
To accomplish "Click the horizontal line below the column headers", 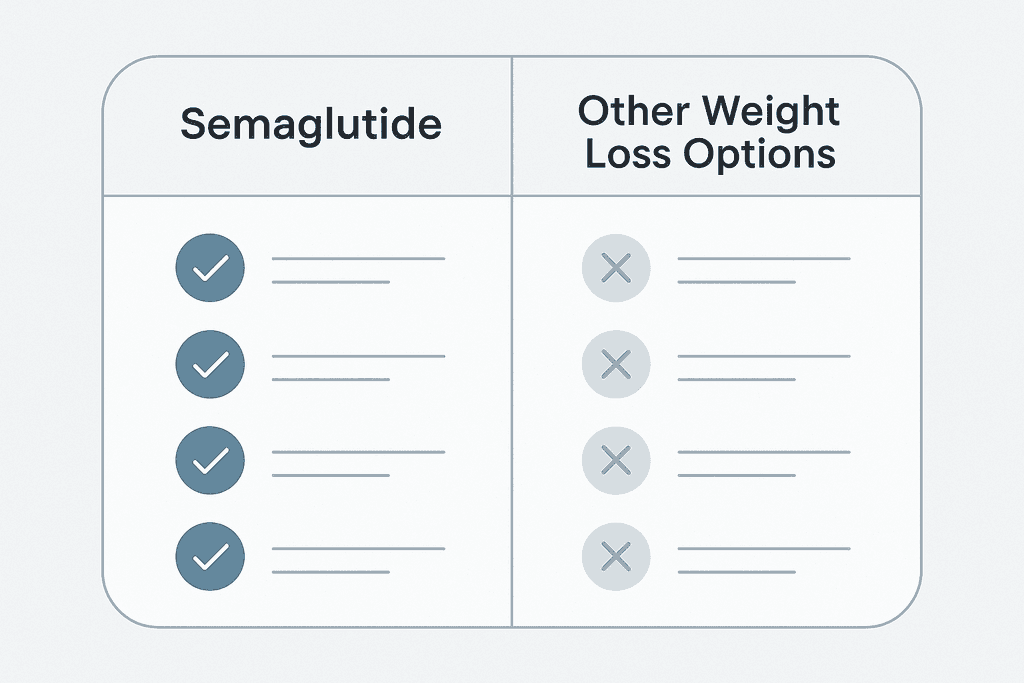I will [512, 195].
